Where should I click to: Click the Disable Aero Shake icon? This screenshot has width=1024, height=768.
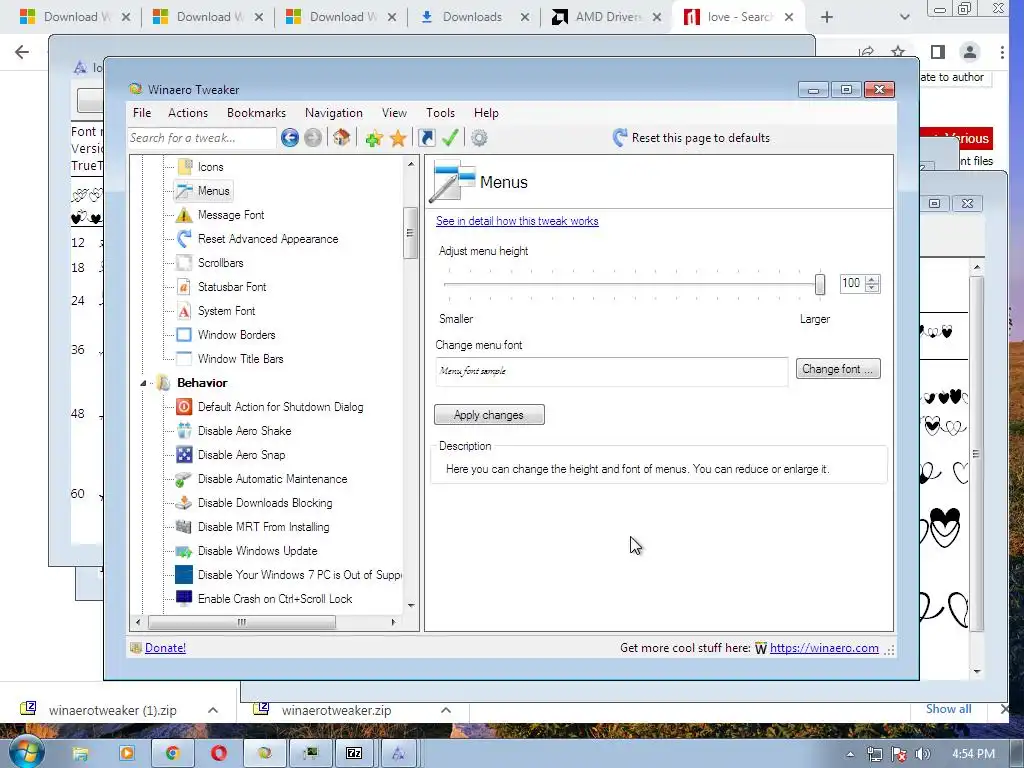[x=184, y=431]
